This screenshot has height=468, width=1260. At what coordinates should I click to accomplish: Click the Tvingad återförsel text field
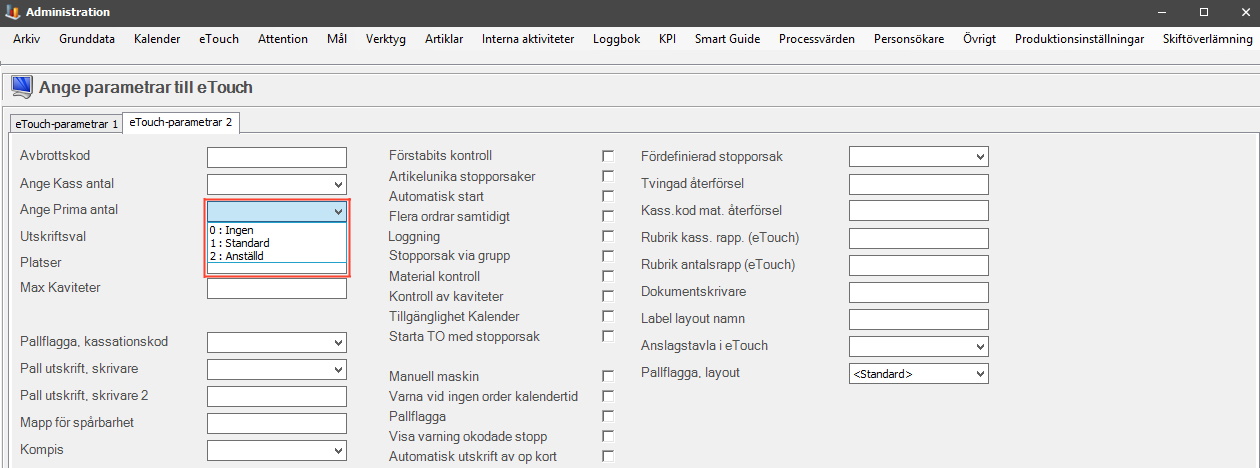(919, 184)
